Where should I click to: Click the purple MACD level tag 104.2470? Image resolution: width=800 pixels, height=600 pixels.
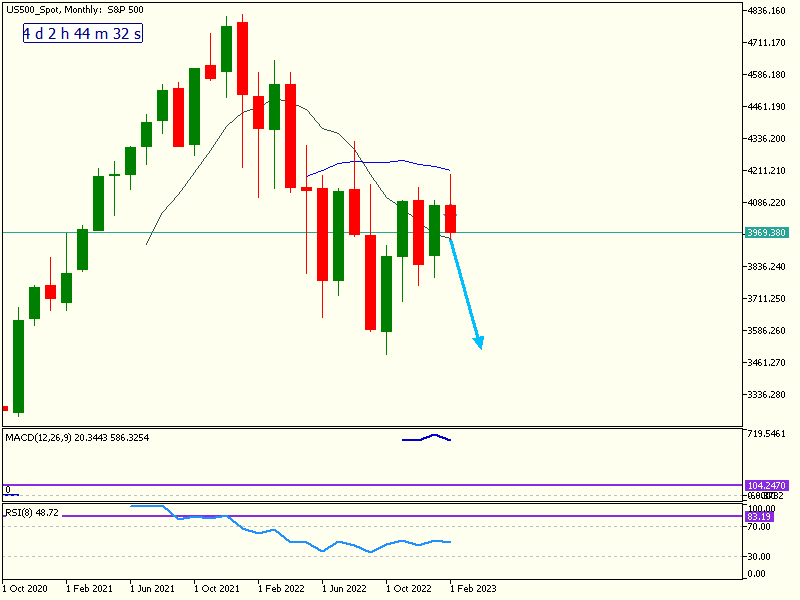click(767, 485)
